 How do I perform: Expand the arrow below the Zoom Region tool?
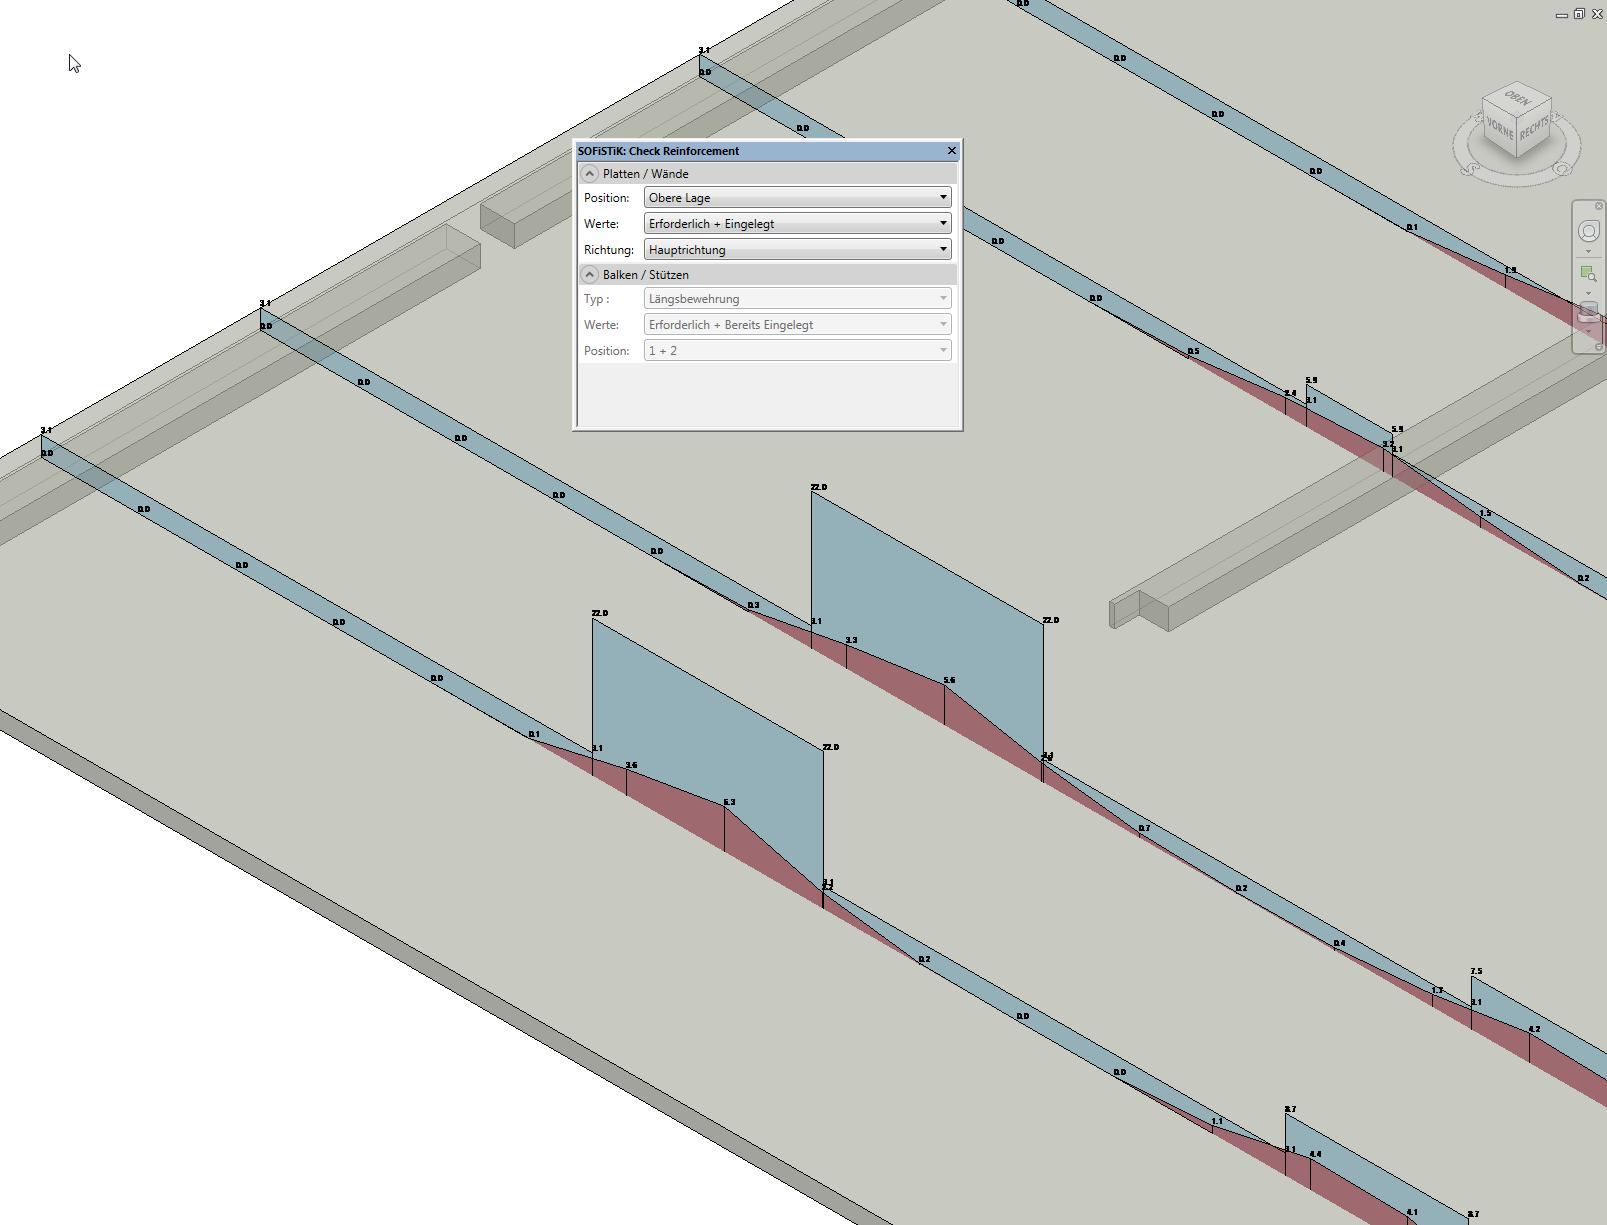coord(1588,293)
